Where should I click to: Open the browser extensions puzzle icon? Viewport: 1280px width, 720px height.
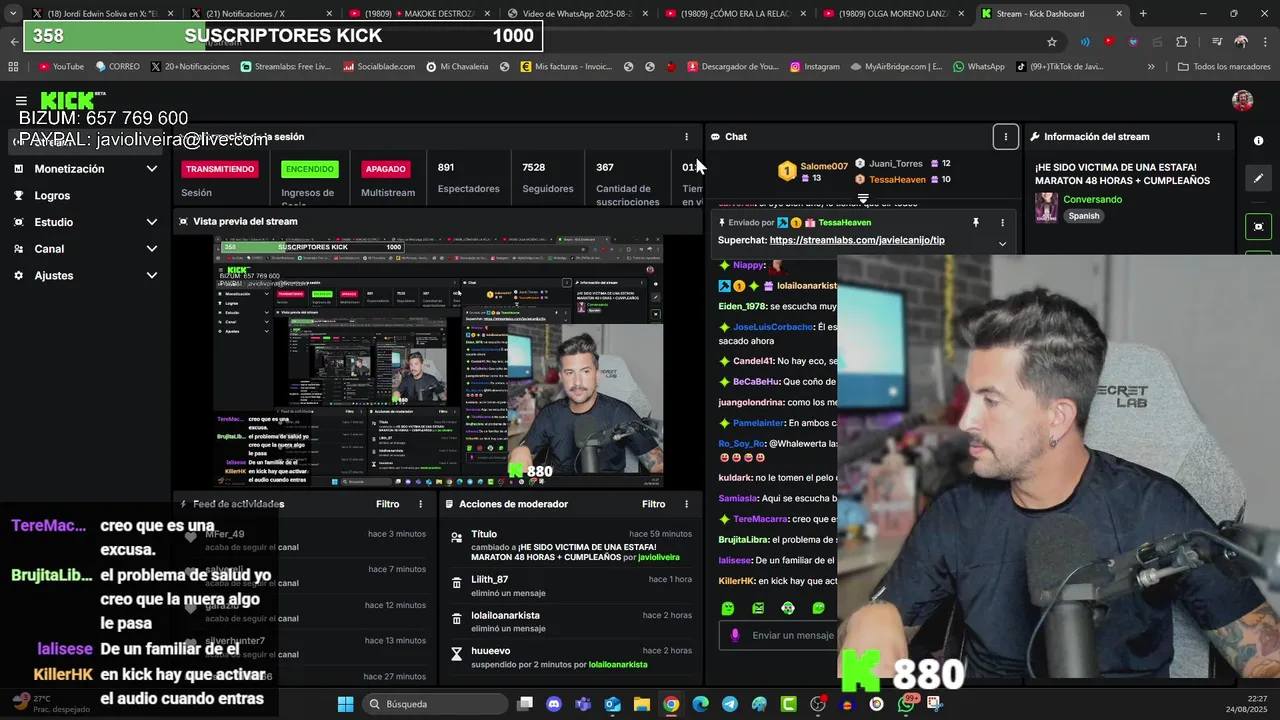coord(1182,42)
